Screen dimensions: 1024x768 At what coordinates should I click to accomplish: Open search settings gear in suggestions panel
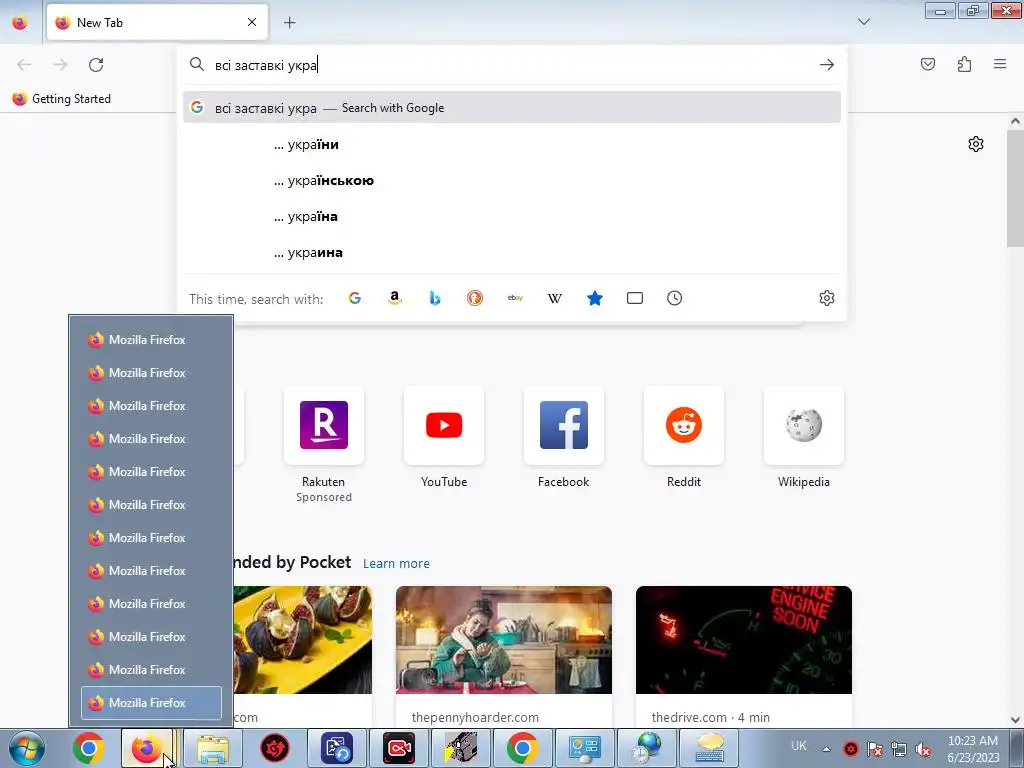827,298
